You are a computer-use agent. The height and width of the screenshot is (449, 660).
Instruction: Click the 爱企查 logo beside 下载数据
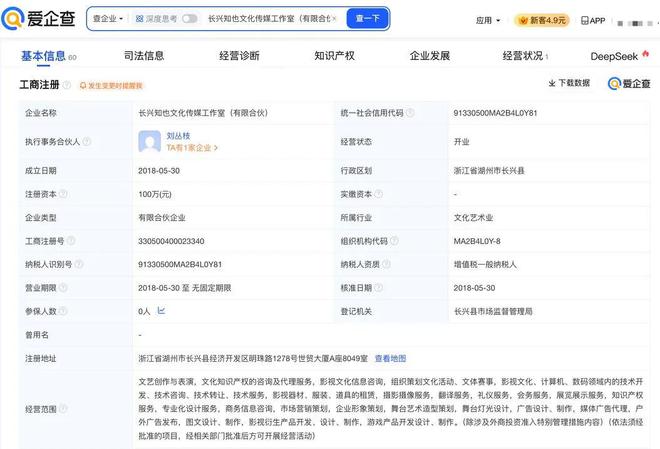(x=629, y=84)
